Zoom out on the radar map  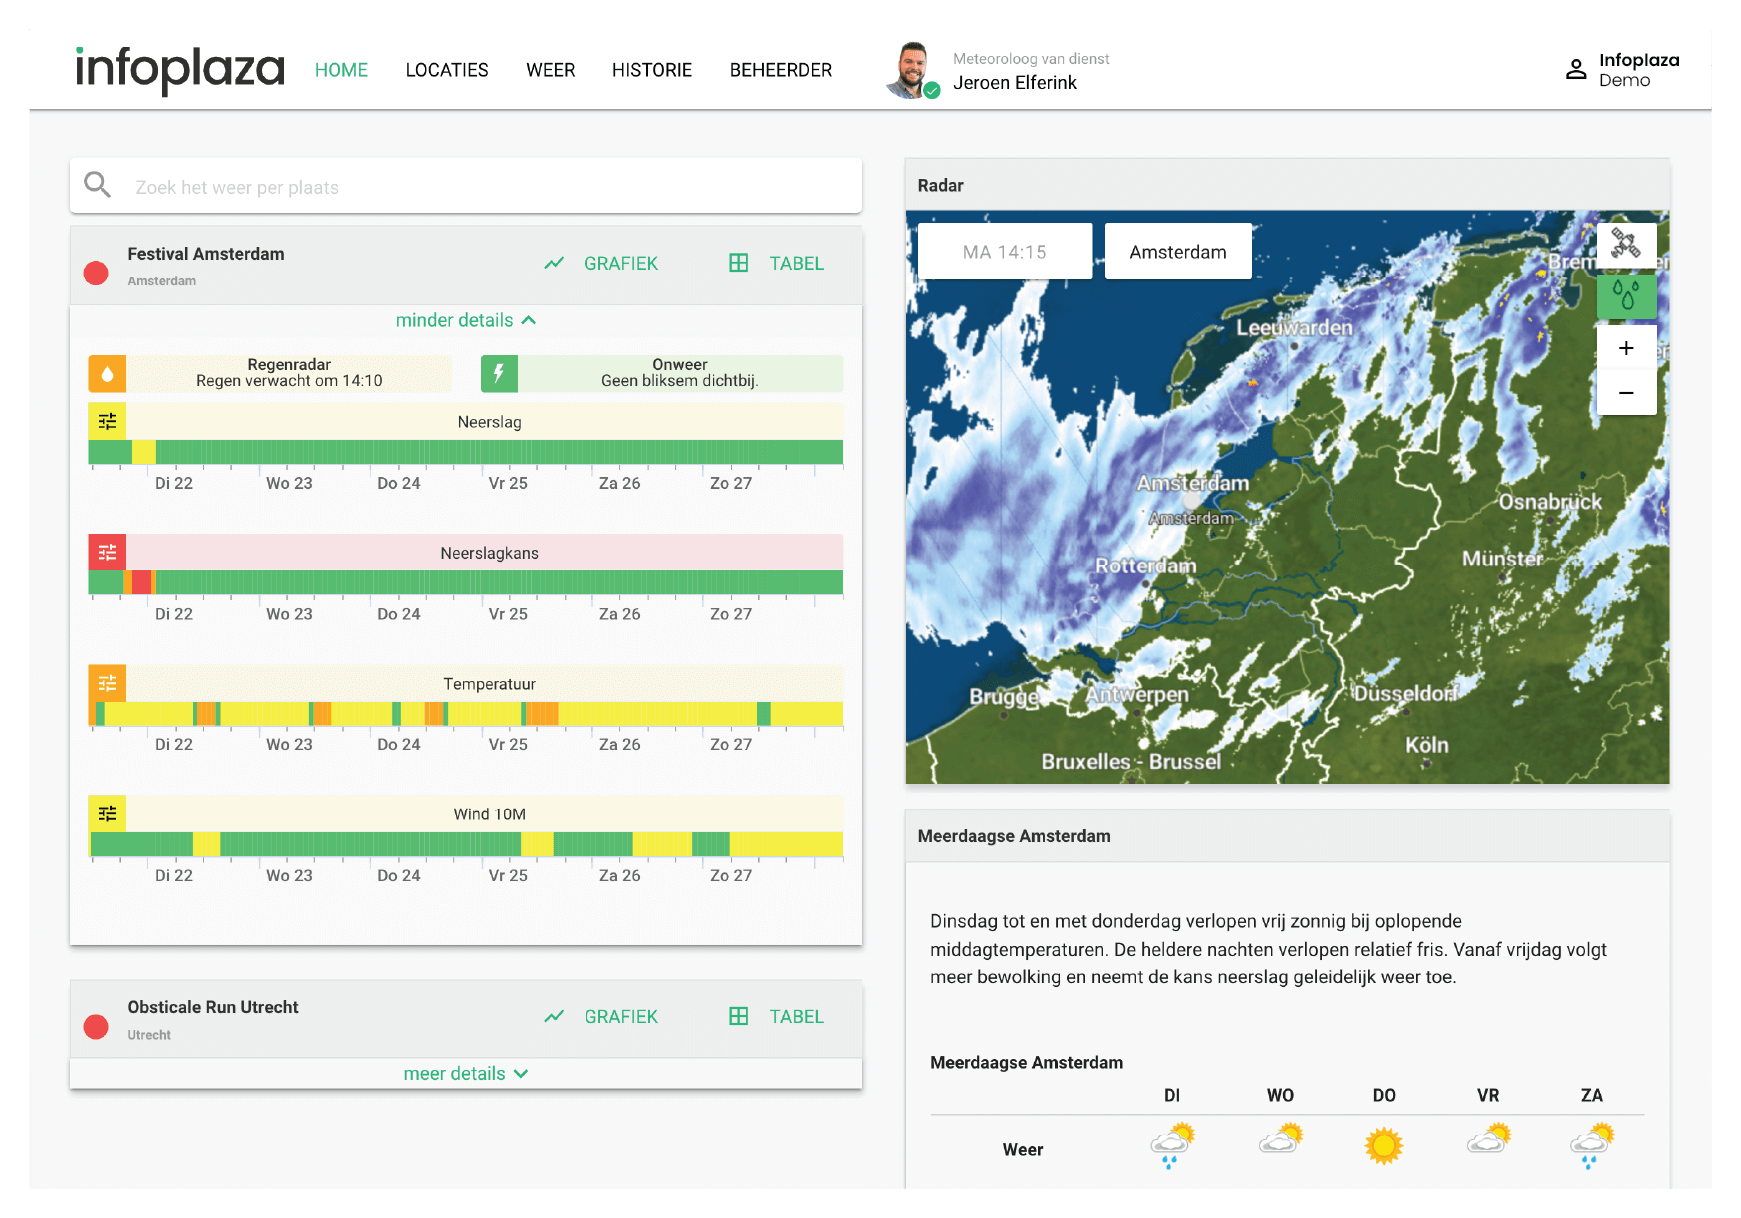(1626, 393)
